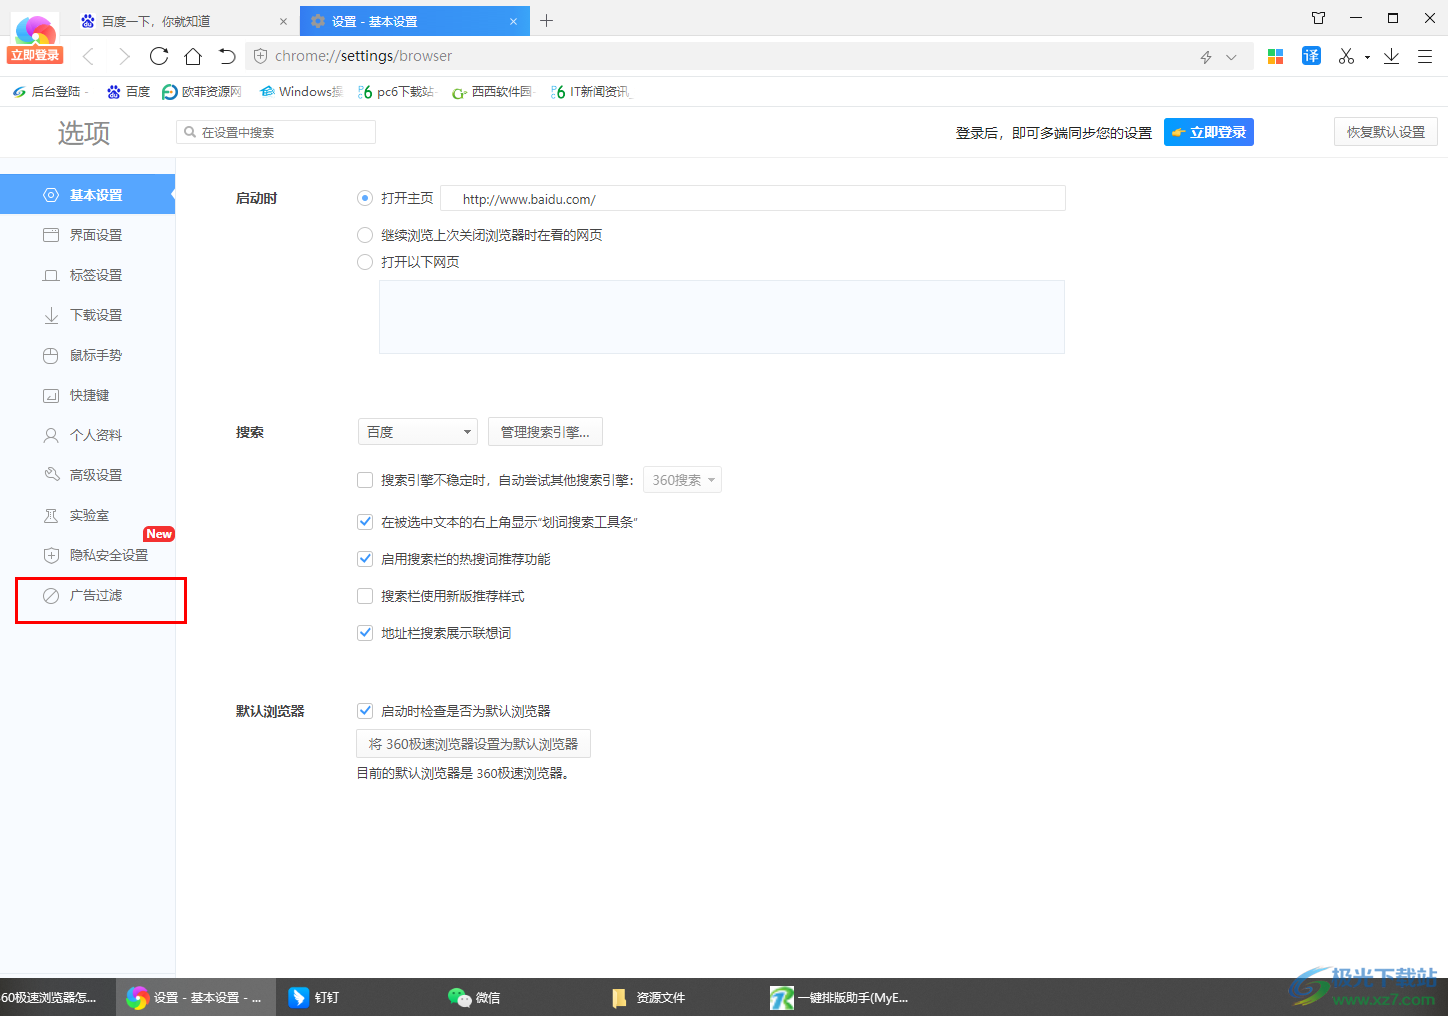
Task: Click the 立即登录 avatar badge
Action: 36,55
